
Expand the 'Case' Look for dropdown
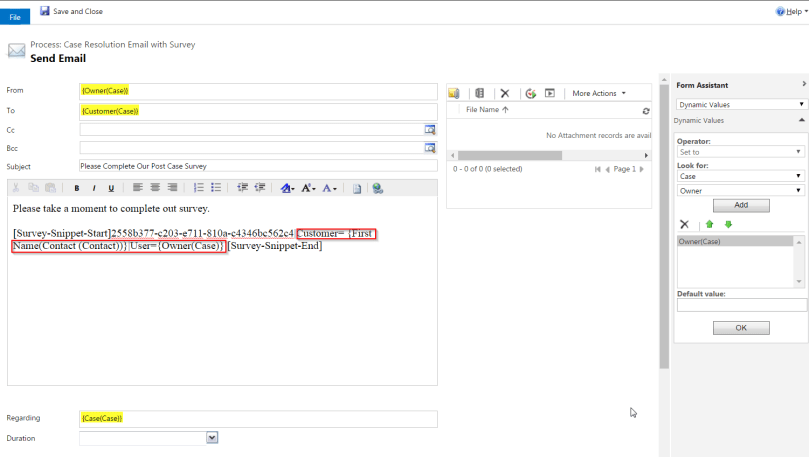pyautogui.click(x=740, y=176)
